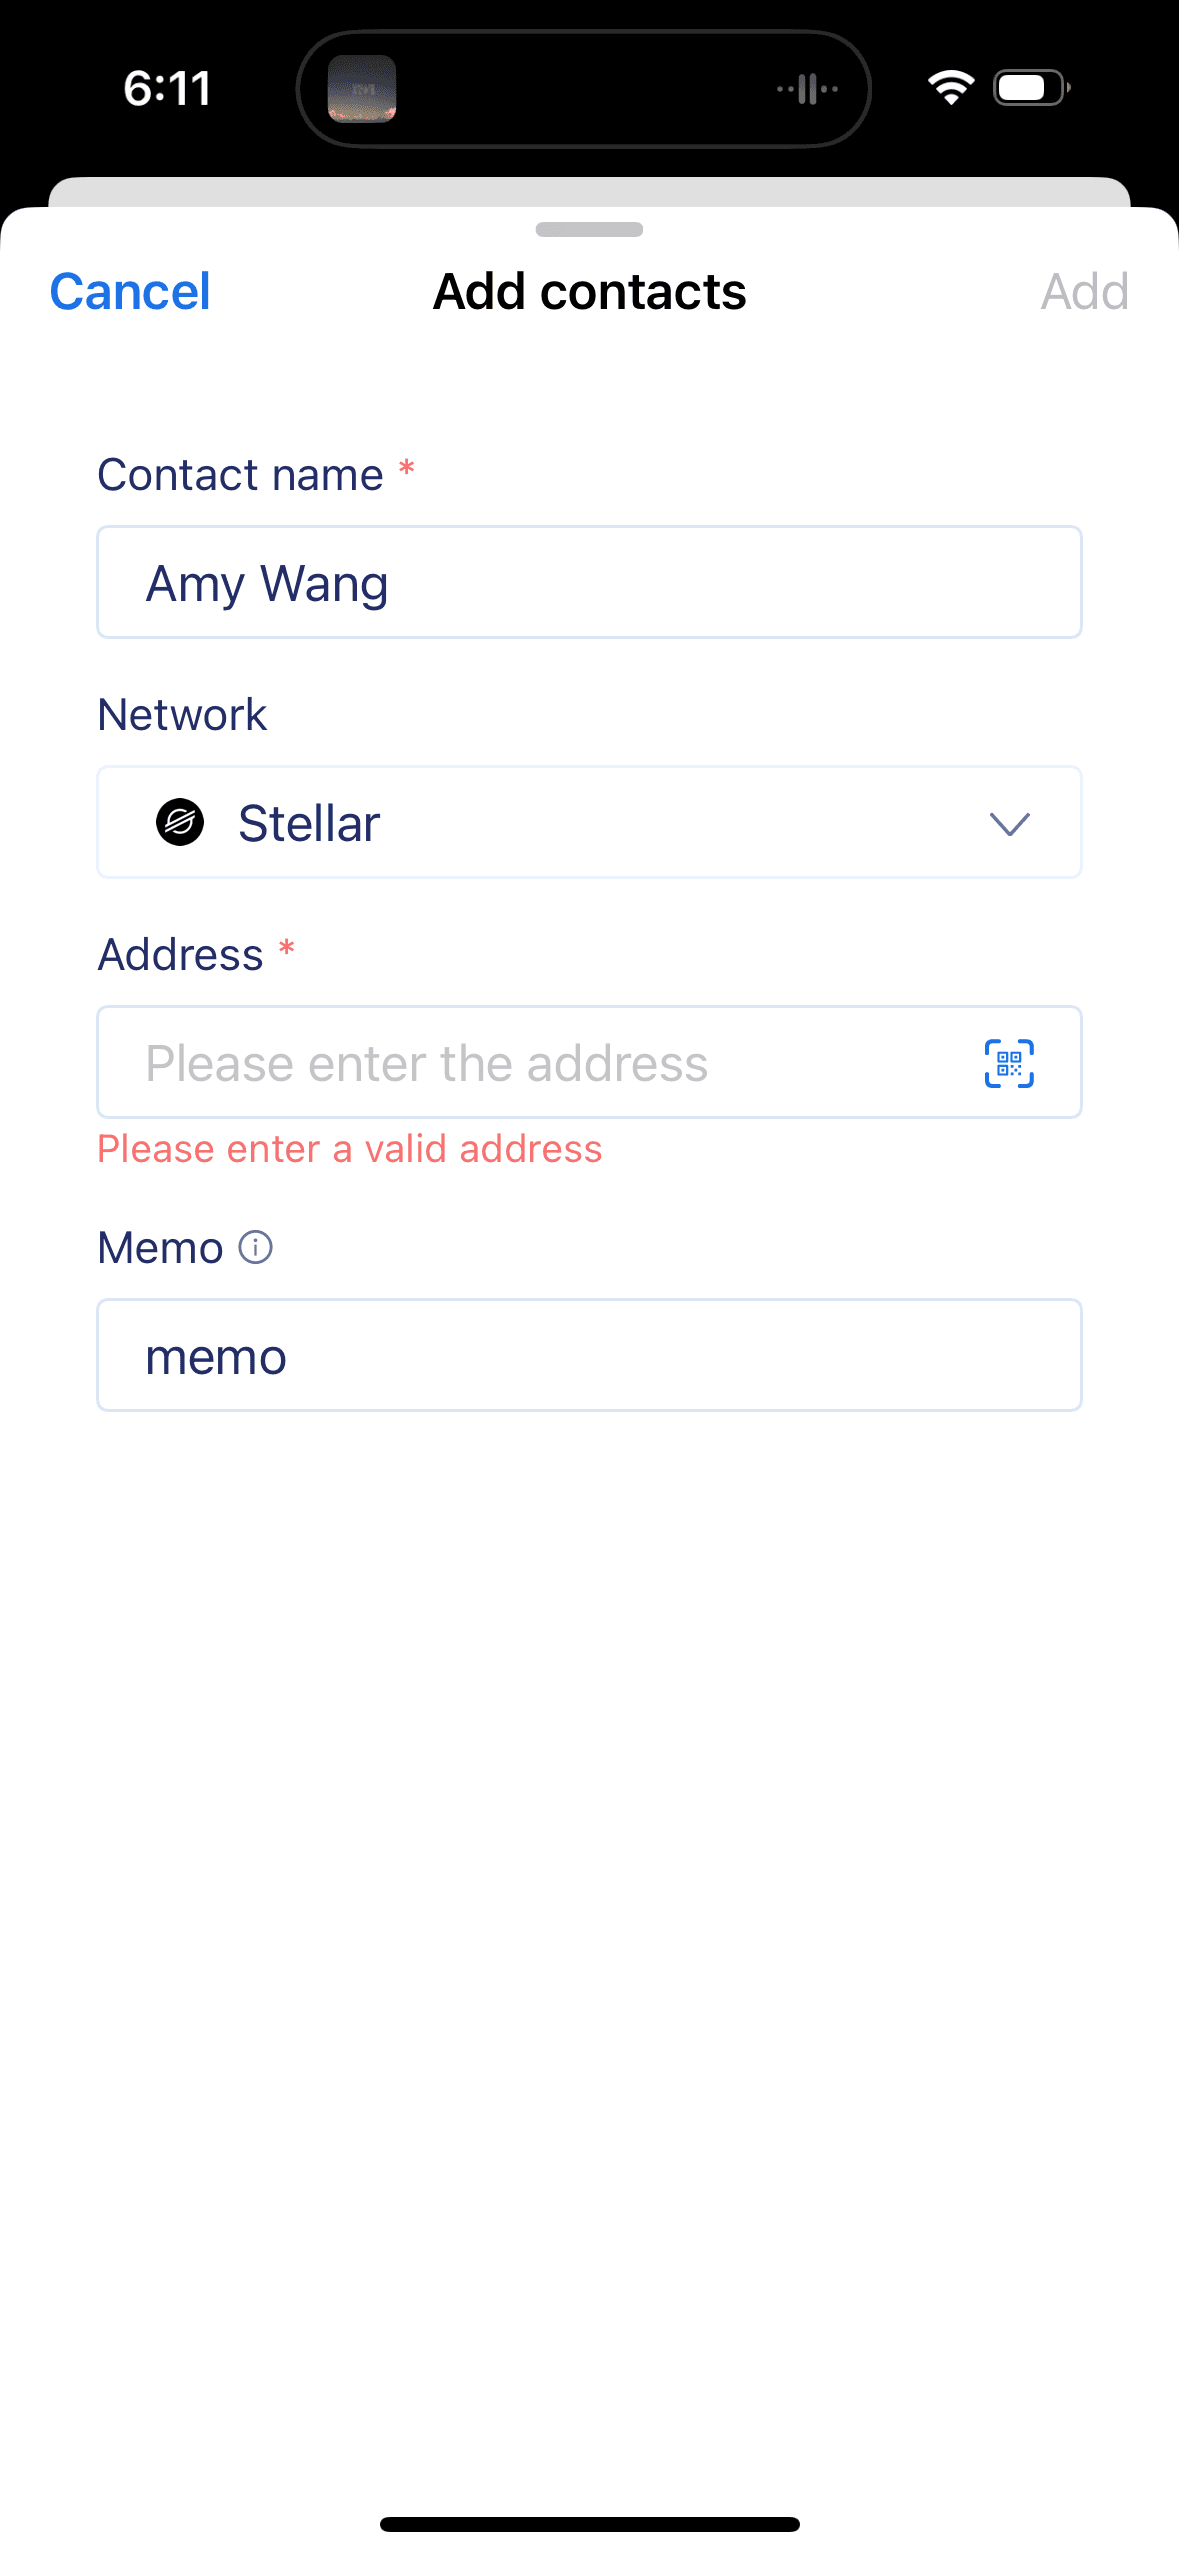Tap the QR code scan icon

point(1008,1063)
